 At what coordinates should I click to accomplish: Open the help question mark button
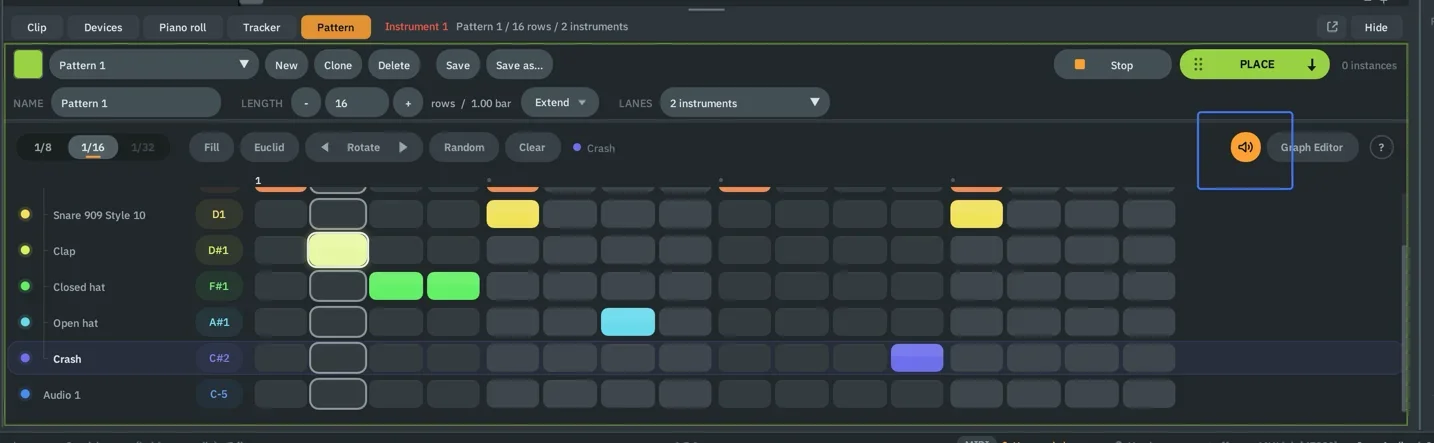coord(1381,147)
